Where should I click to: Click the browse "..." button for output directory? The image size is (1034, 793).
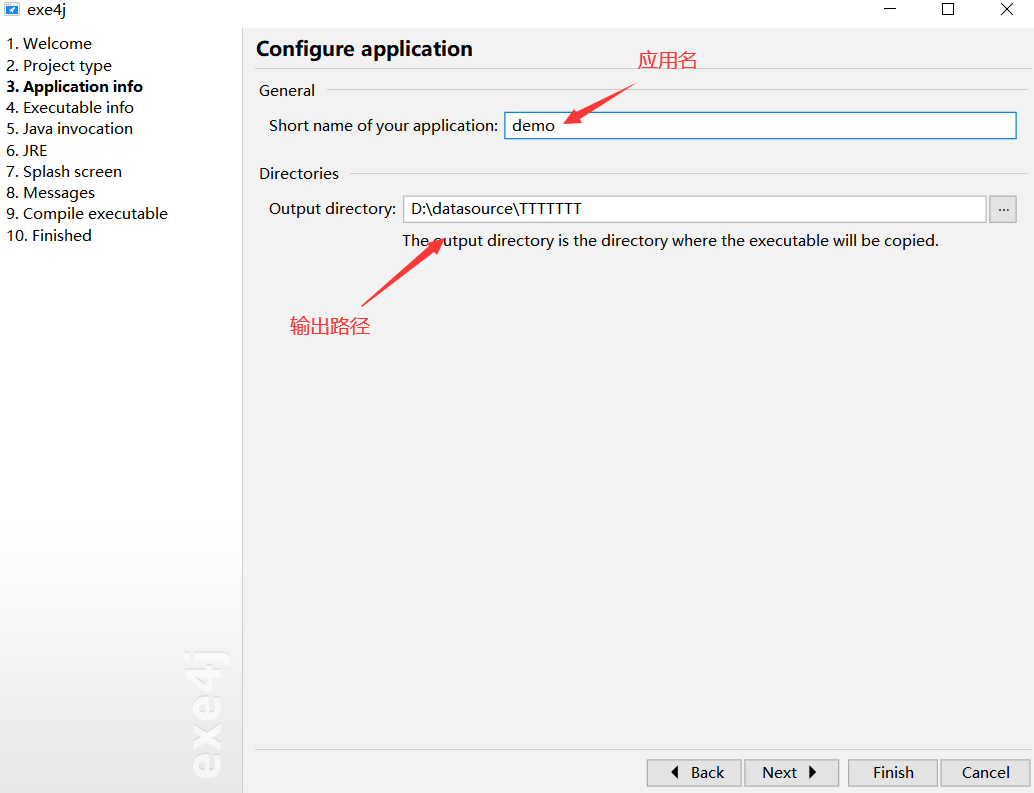click(x=1003, y=209)
